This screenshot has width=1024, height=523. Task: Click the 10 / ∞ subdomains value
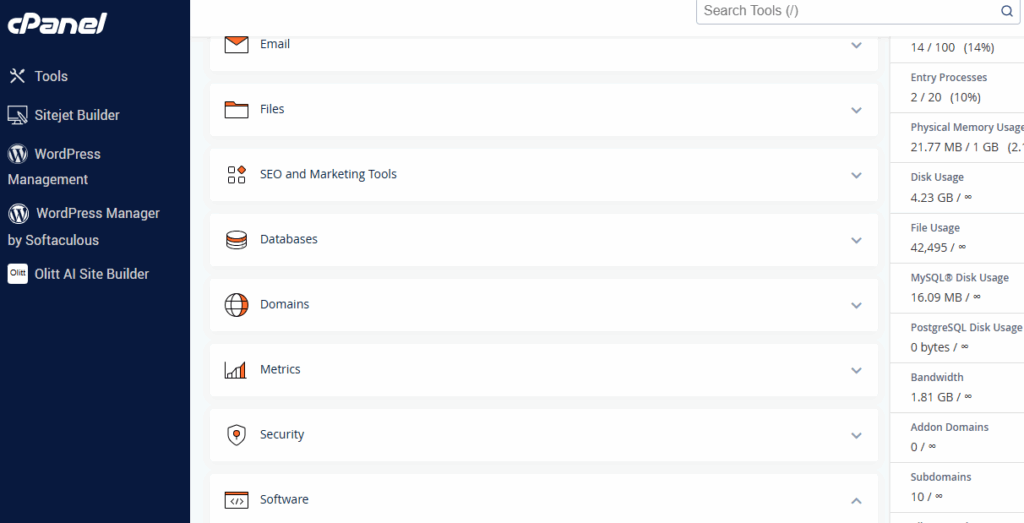click(927, 497)
